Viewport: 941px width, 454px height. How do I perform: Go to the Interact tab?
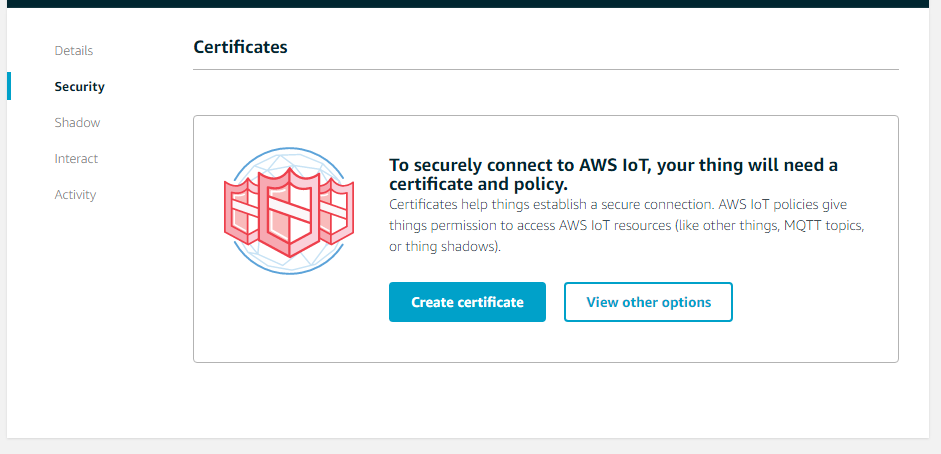click(76, 158)
